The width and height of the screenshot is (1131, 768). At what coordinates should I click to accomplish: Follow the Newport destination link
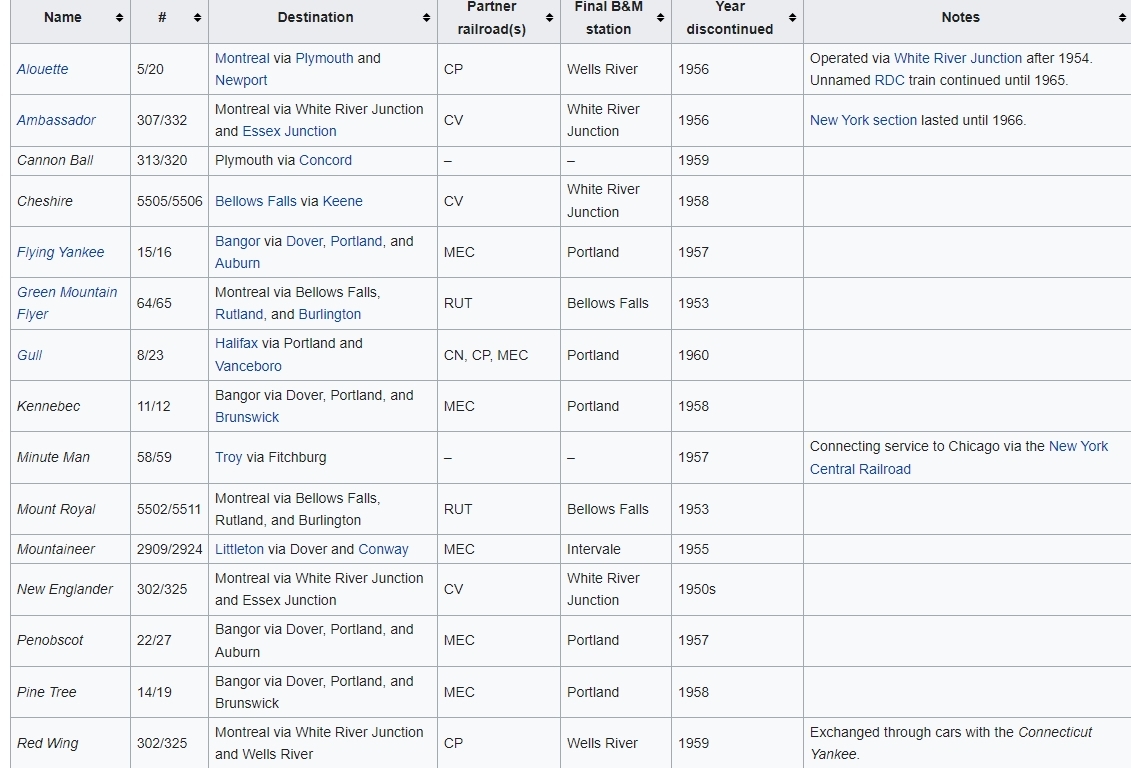(241, 80)
